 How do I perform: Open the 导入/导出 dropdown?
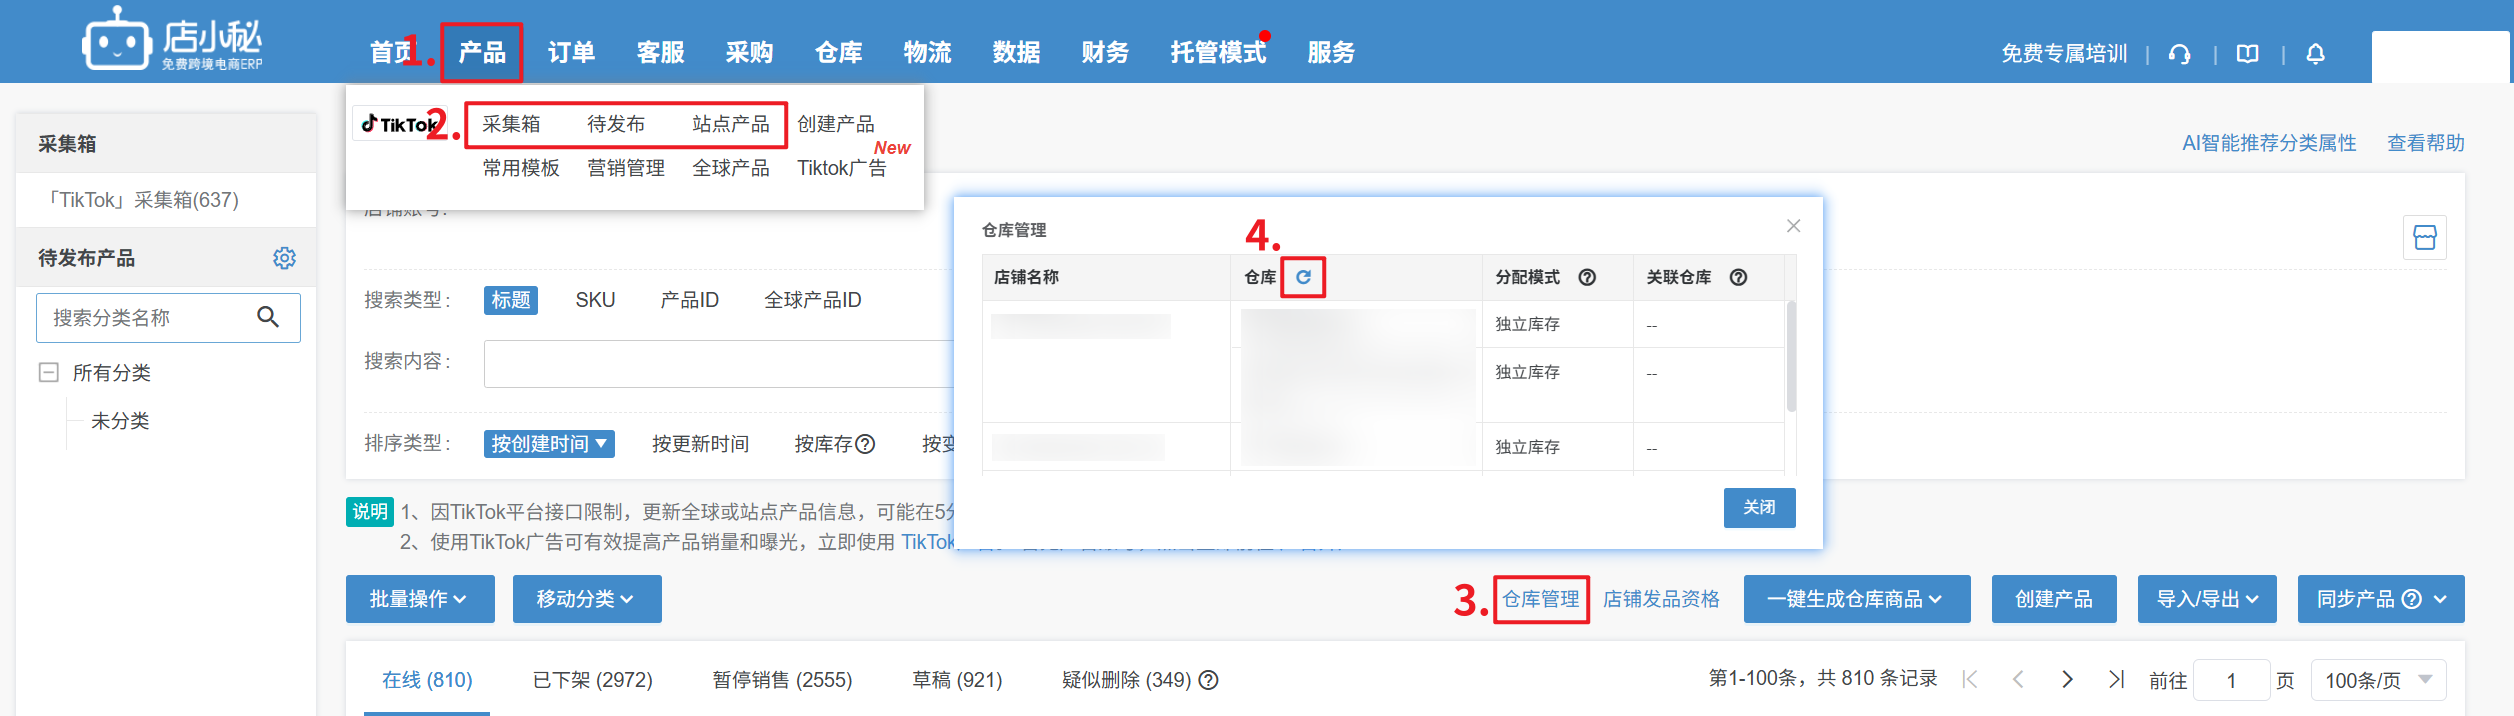click(2206, 599)
